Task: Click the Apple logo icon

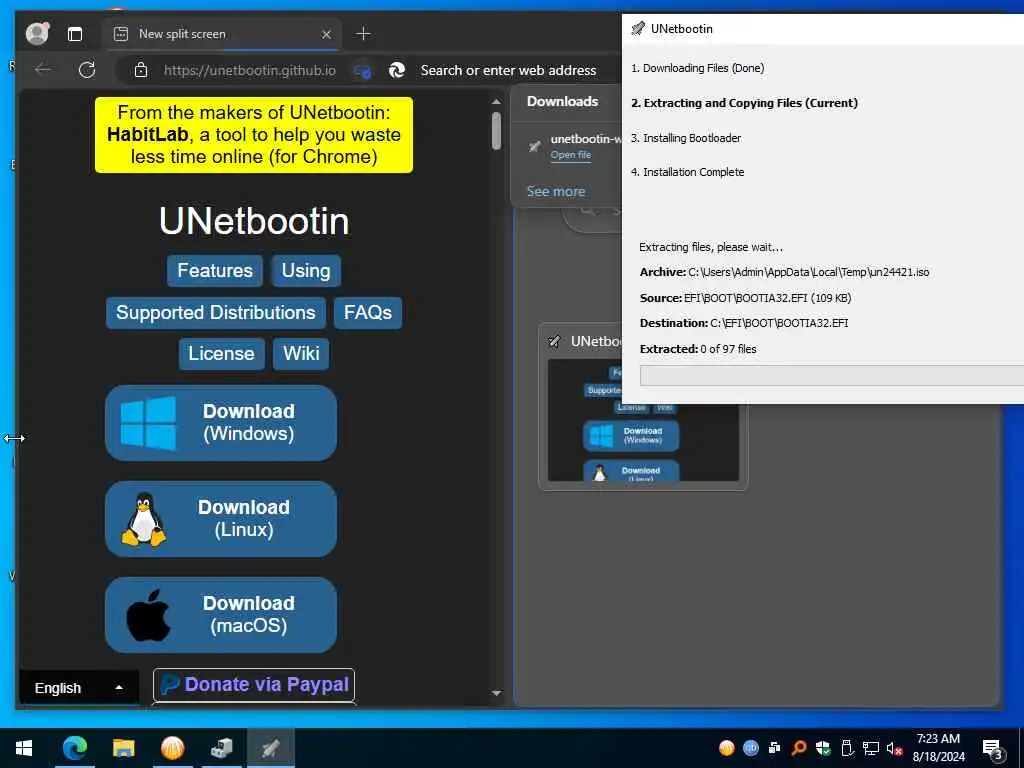Action: (148, 615)
